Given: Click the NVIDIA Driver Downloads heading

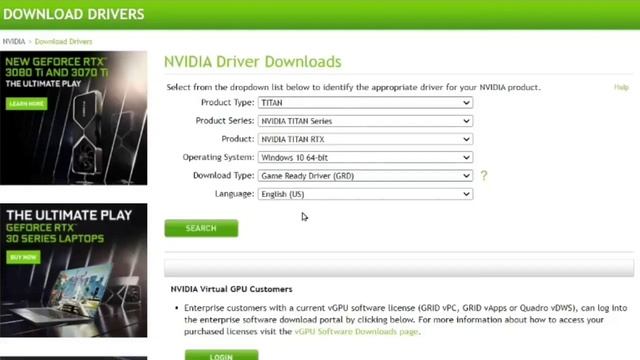Looking at the screenshot, I should 253,62.
